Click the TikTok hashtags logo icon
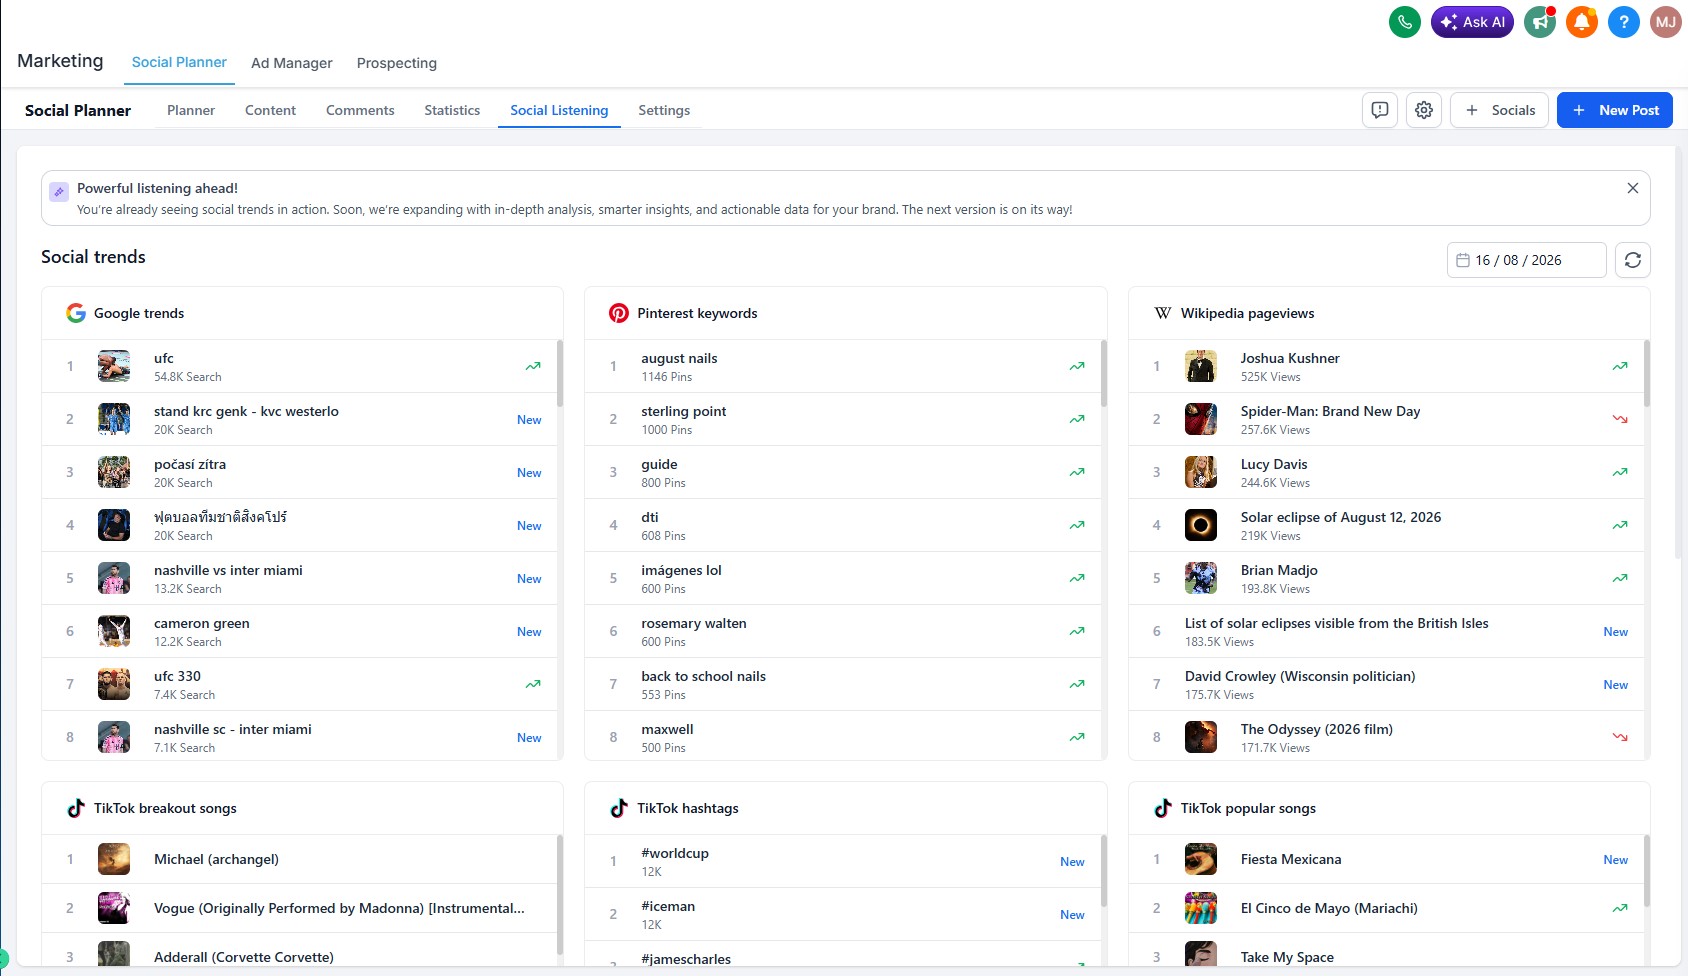This screenshot has width=1688, height=976. pyautogui.click(x=619, y=808)
